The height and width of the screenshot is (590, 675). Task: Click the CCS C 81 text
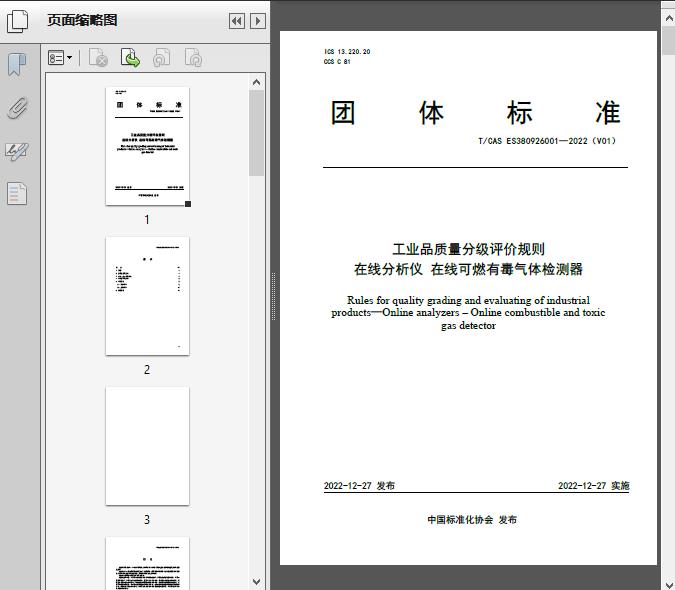pos(337,62)
